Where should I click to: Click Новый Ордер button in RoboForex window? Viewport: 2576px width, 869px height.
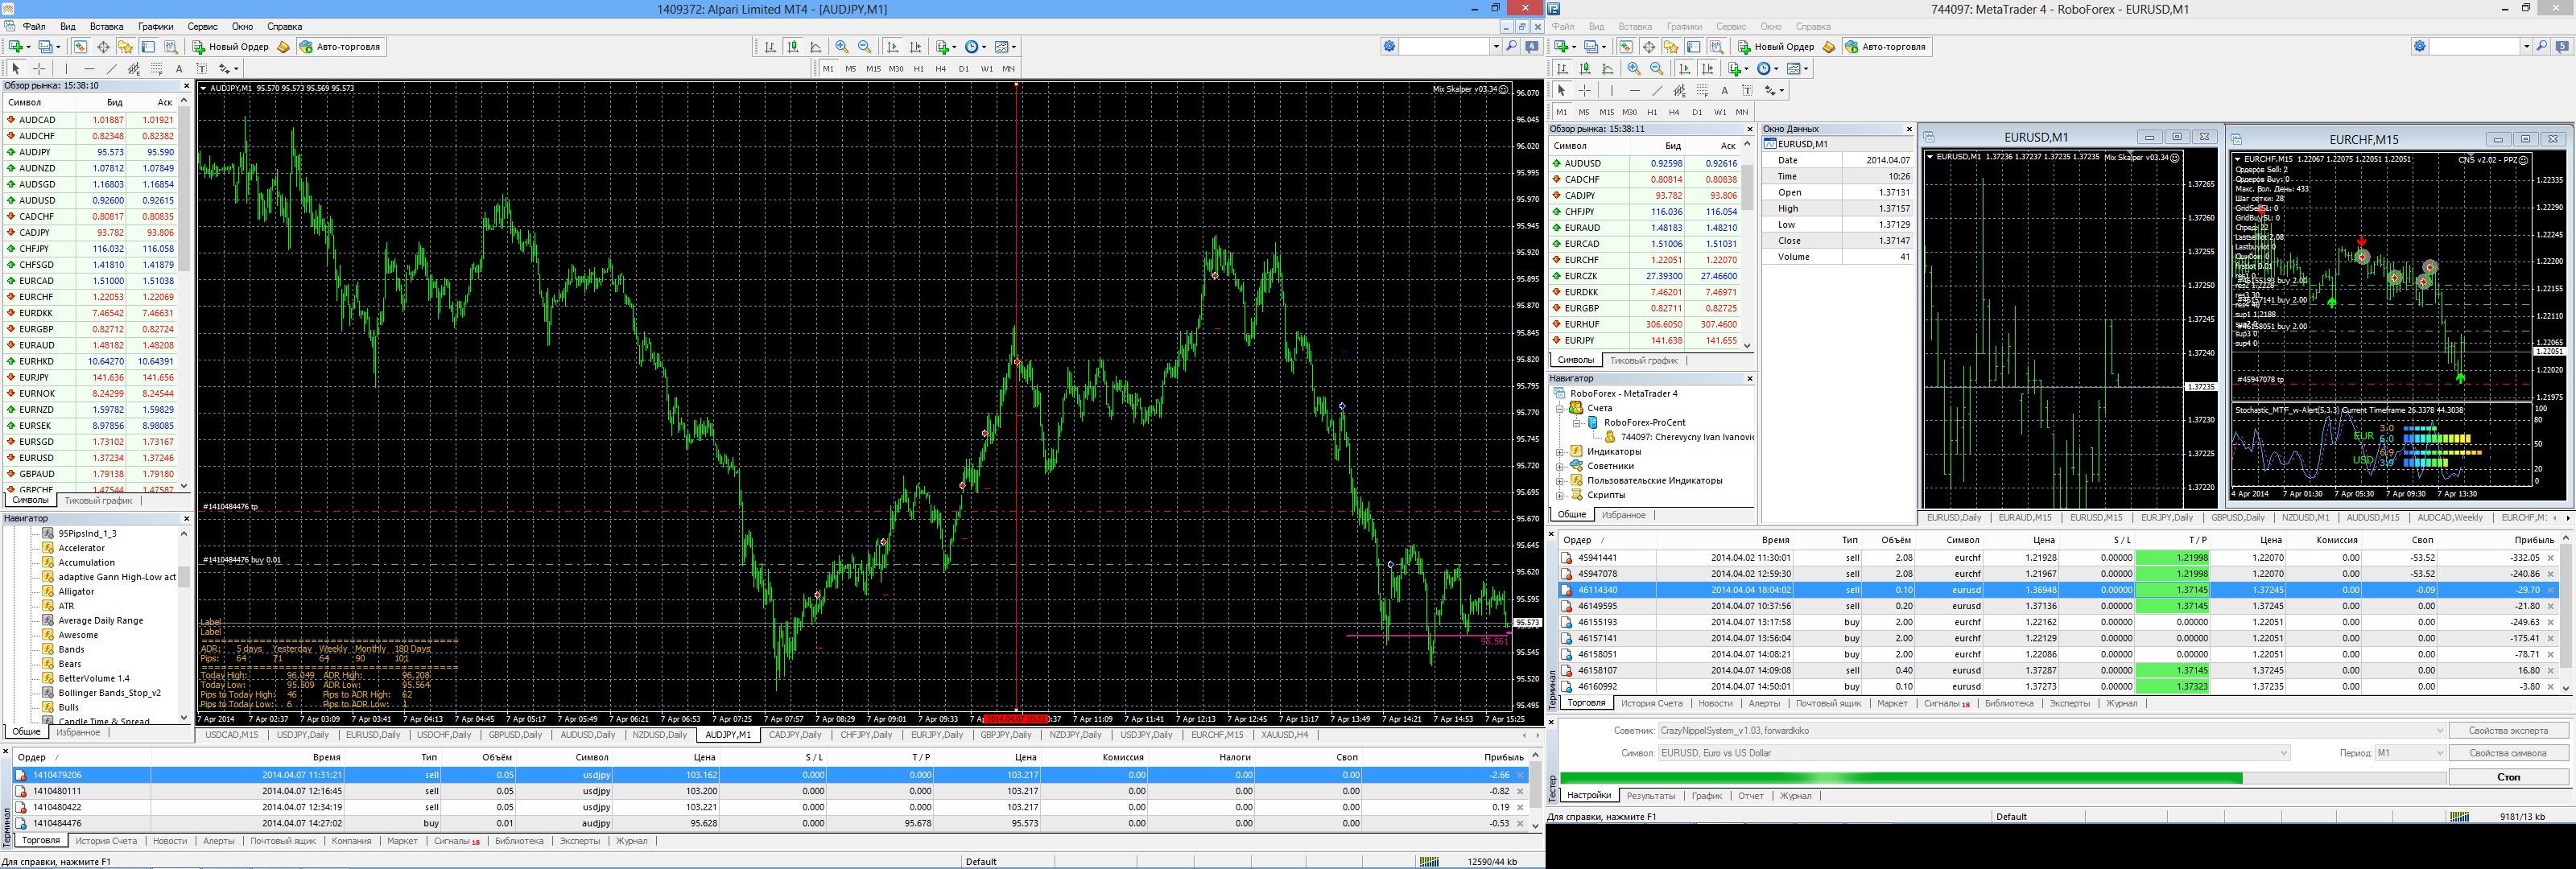[x=1777, y=47]
